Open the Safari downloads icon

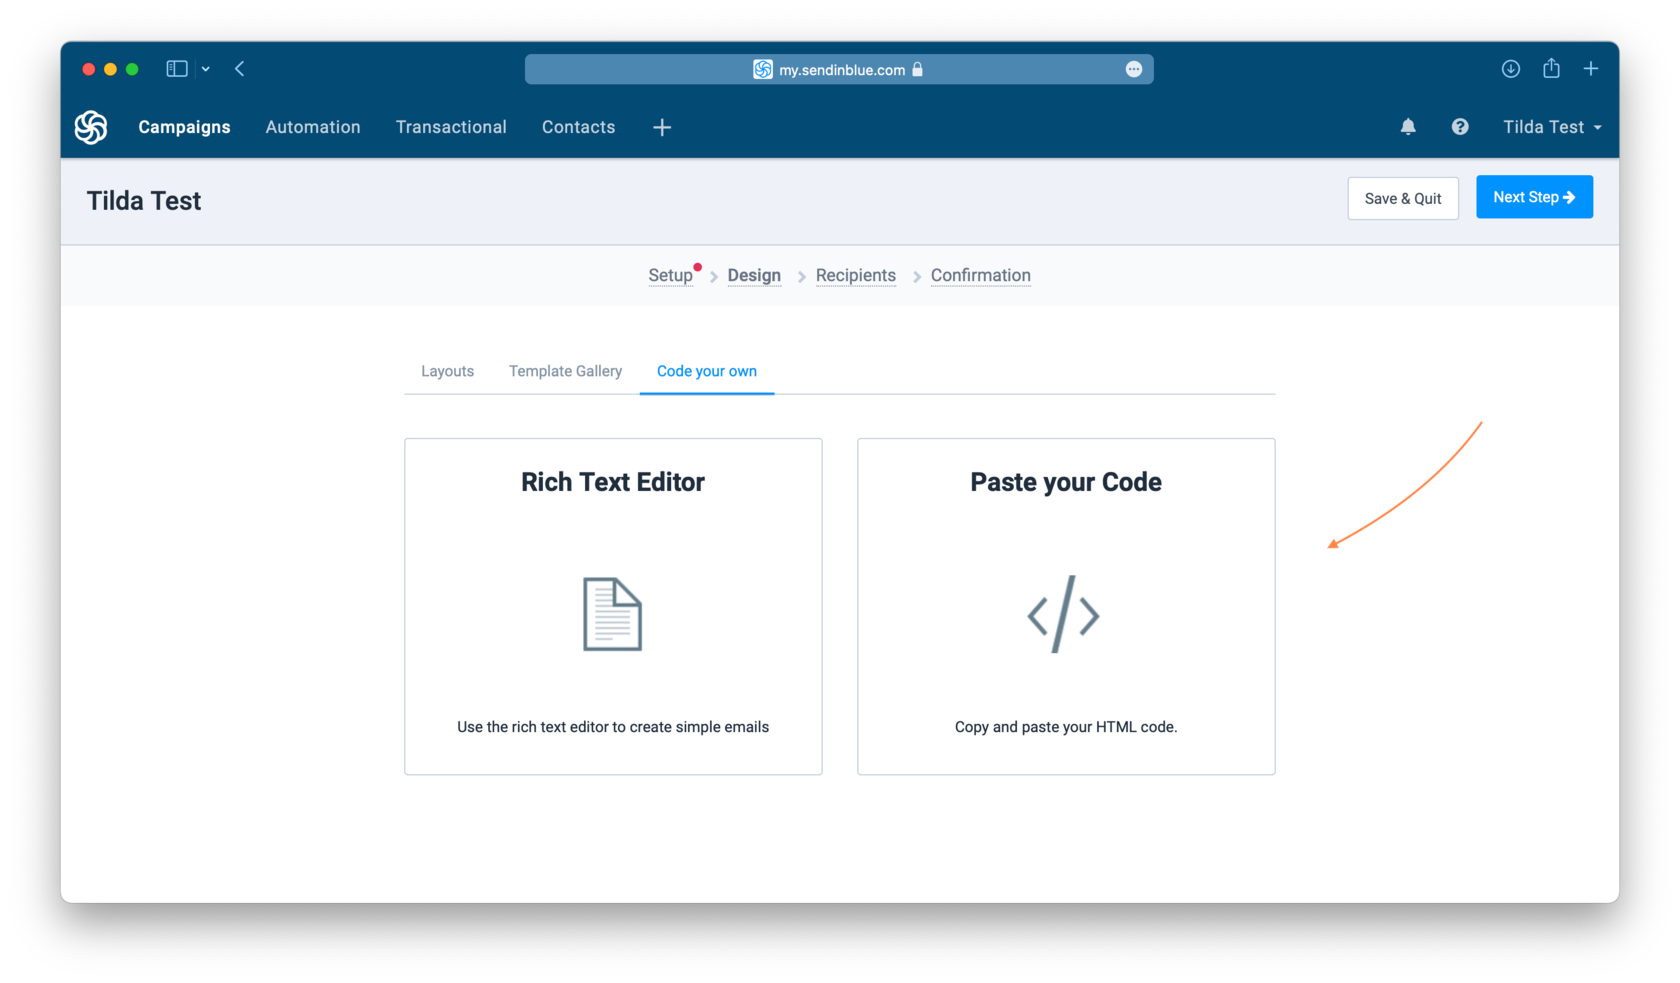click(1511, 69)
